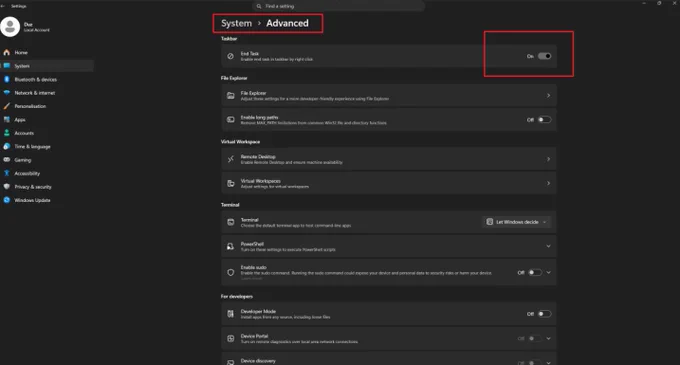Open Apps settings page
The height and width of the screenshot is (365, 680).
point(20,120)
